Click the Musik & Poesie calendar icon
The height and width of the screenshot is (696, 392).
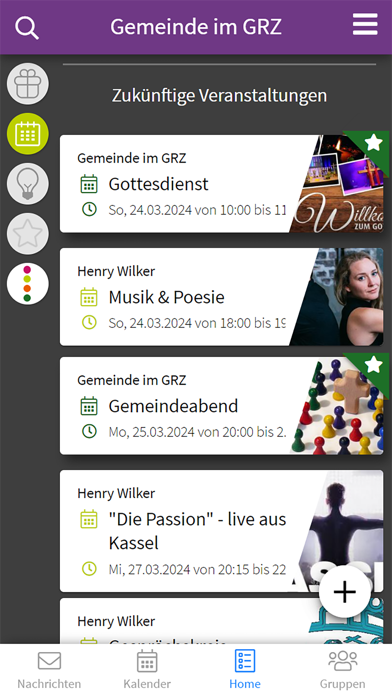89,297
